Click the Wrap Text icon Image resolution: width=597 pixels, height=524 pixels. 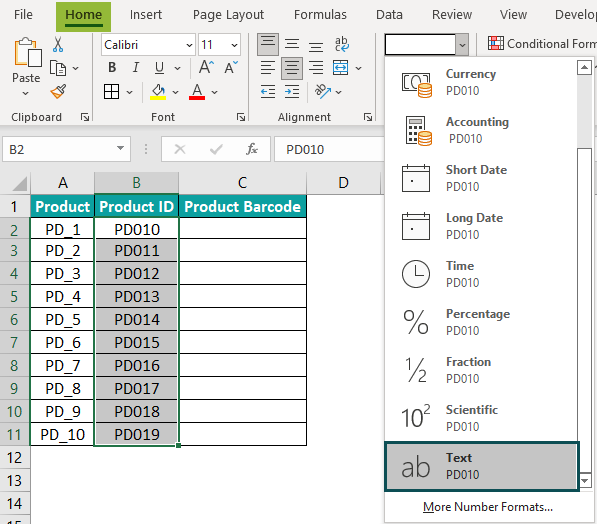(x=341, y=44)
